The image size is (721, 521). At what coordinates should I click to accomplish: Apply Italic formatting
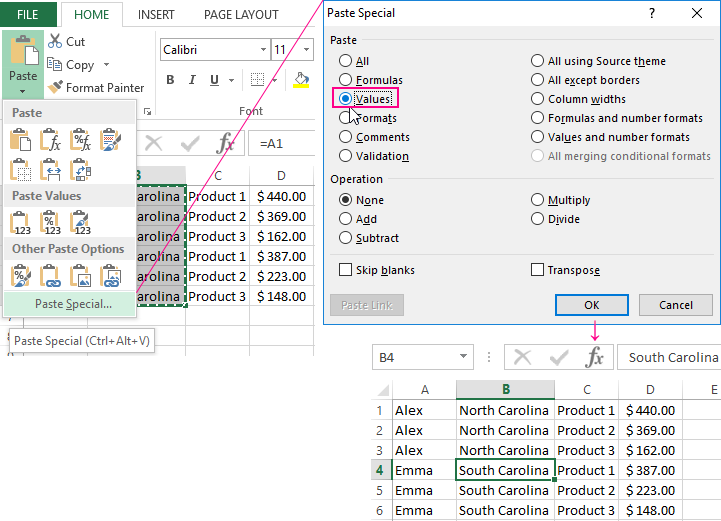coord(192,80)
